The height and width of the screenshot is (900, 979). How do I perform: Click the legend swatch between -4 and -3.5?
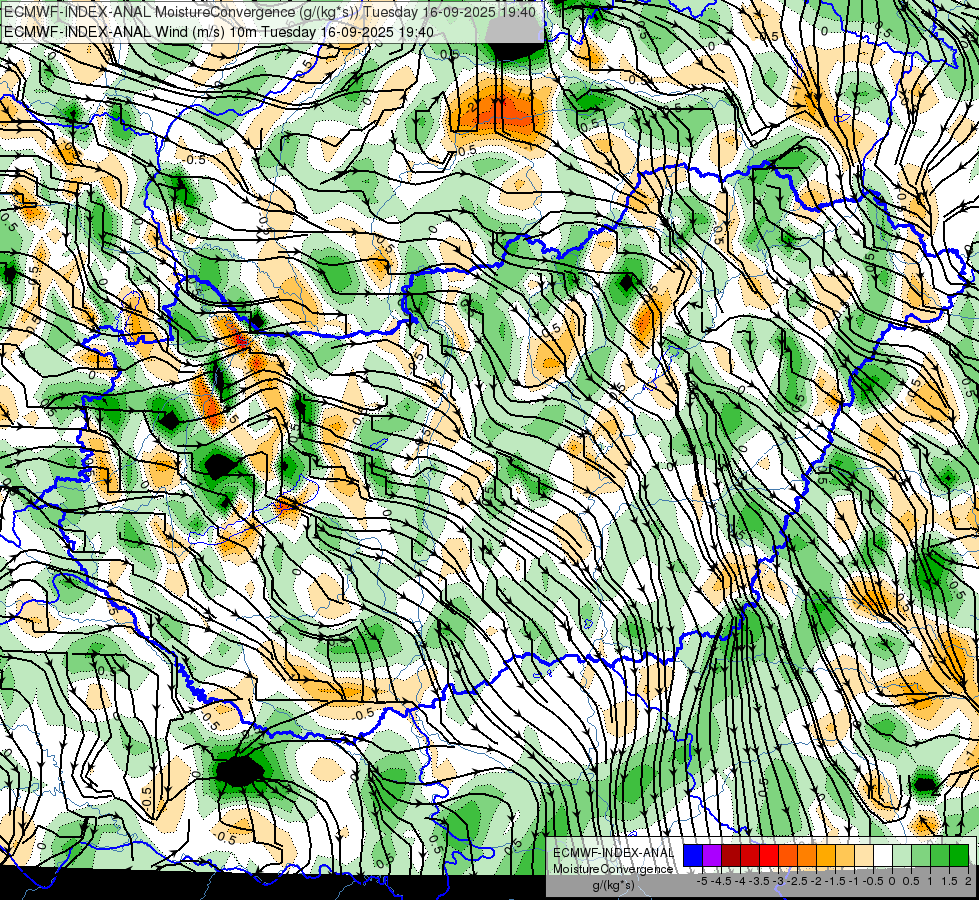pos(750,856)
